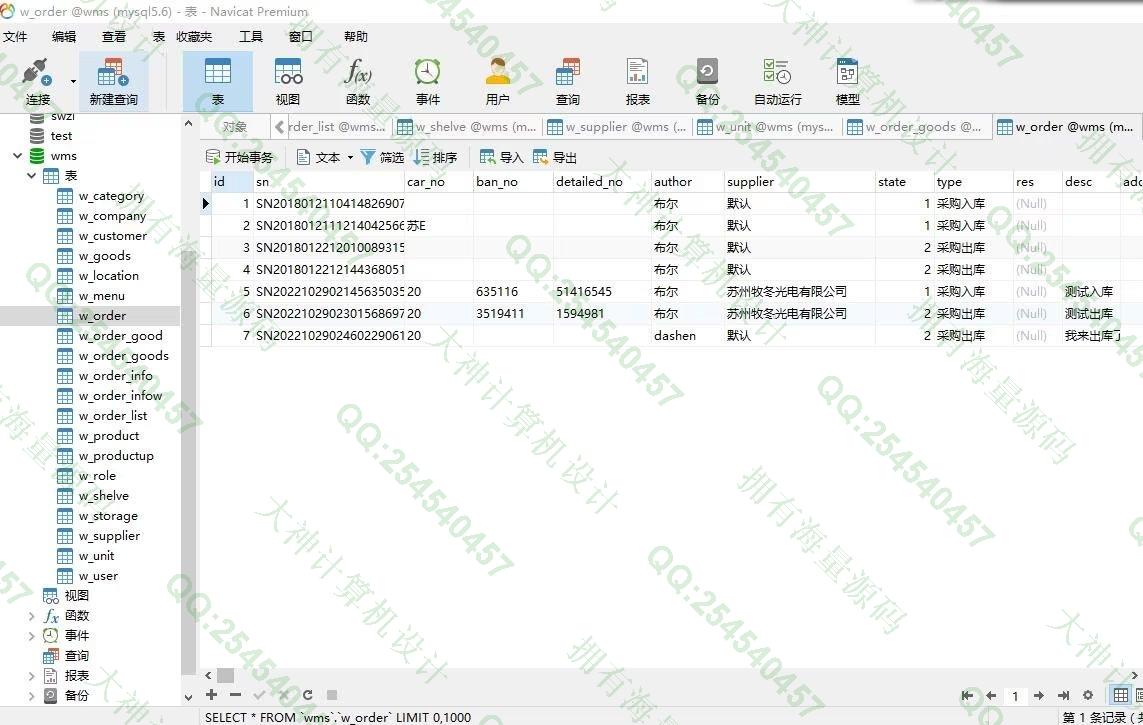This screenshot has height=725, width=1143.
Task: Switch to the w_supplier @wms tab
Action: pyautogui.click(x=617, y=127)
